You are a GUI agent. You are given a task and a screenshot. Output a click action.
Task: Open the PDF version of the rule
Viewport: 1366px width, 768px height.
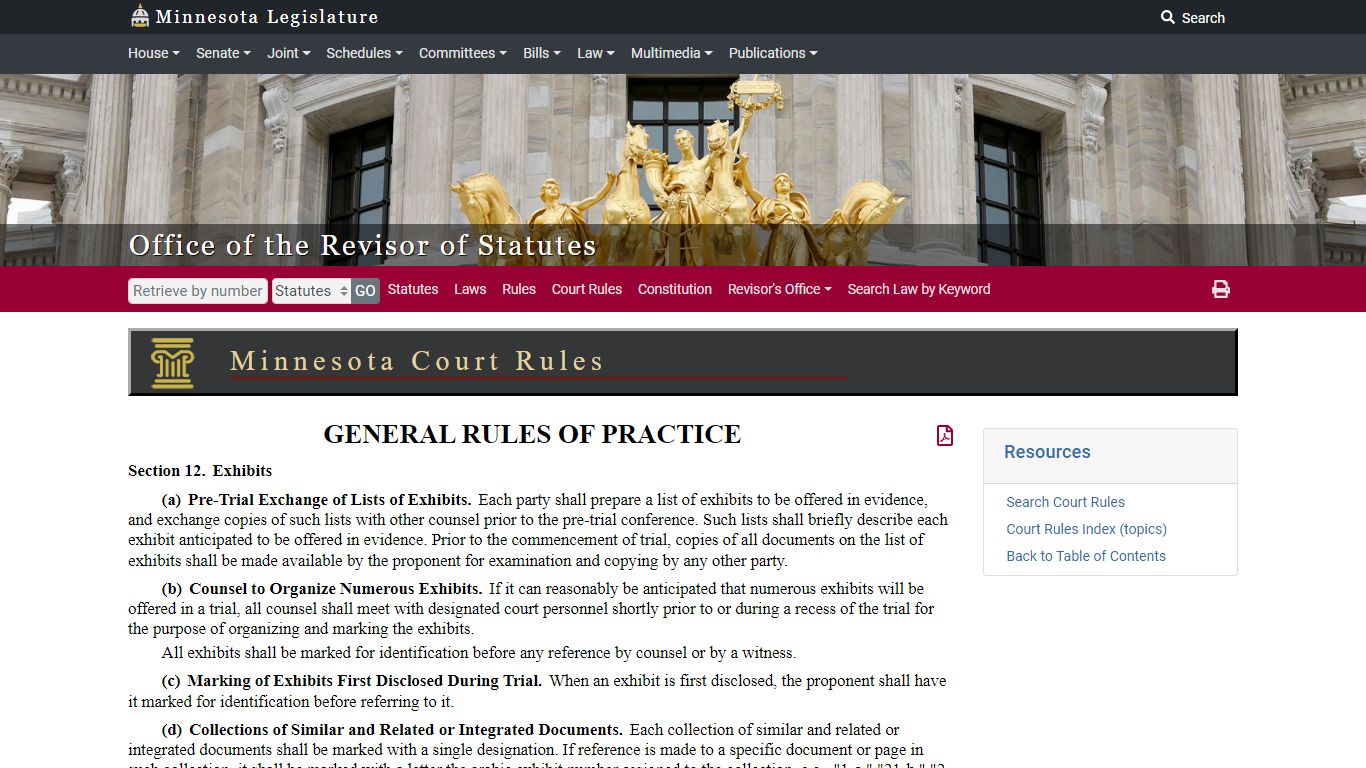click(x=945, y=435)
